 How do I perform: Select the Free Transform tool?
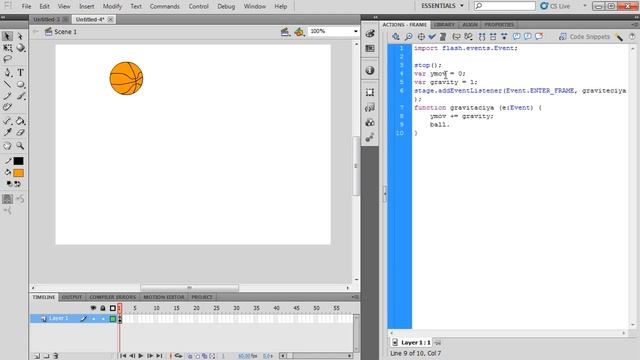7,48
